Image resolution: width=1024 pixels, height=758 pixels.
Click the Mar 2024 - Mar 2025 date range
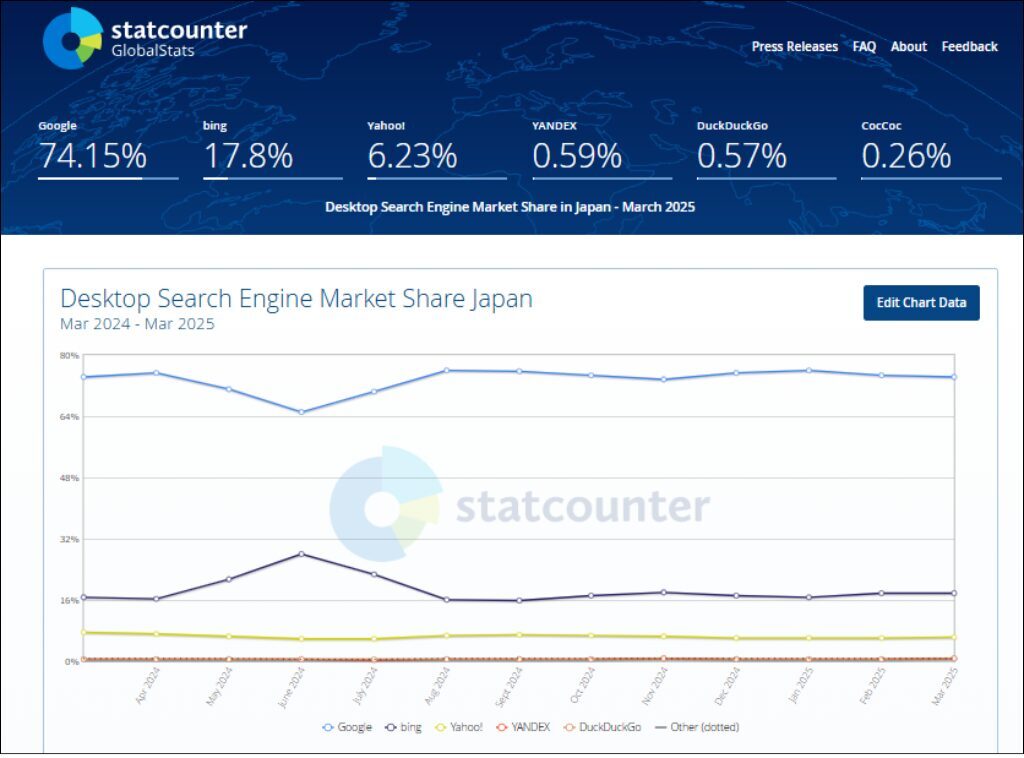[x=137, y=324]
